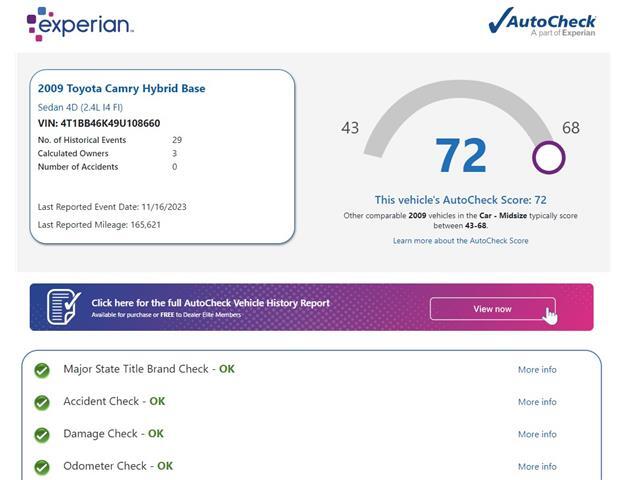The height and width of the screenshot is (480, 640).
Task: Click Odometer Check - OK text
Action: pos(118,466)
